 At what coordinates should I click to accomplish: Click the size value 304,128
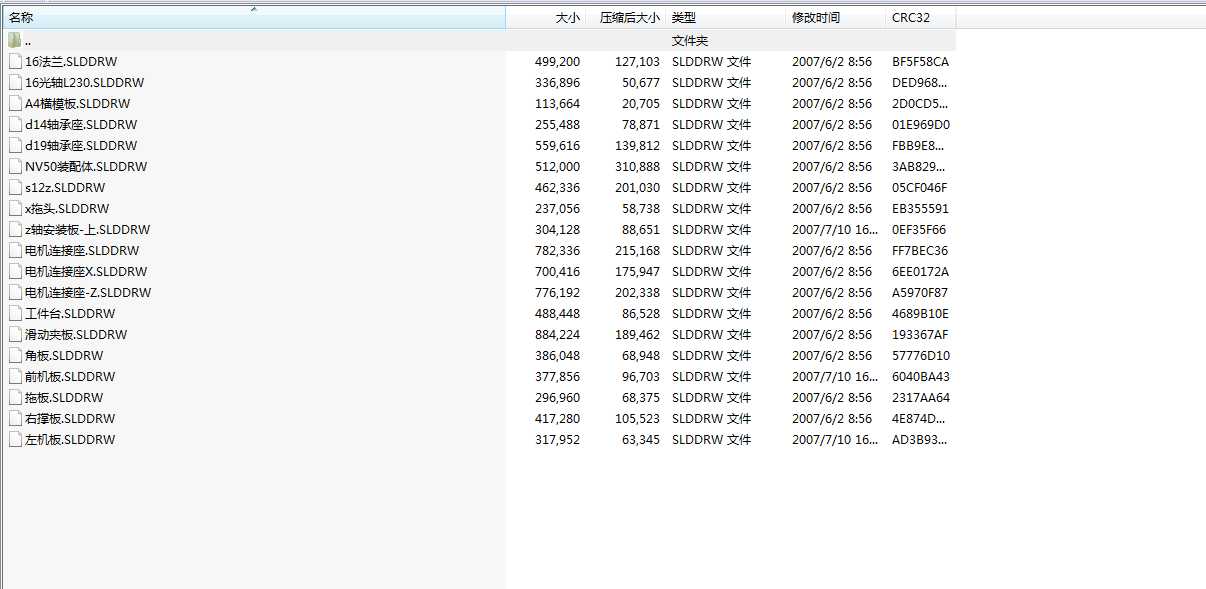(557, 229)
